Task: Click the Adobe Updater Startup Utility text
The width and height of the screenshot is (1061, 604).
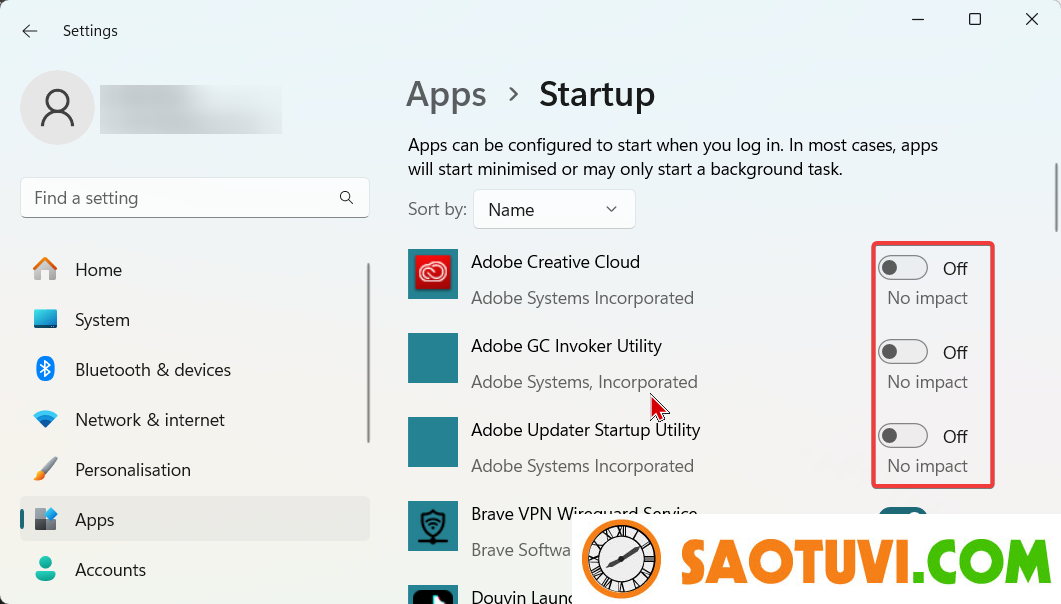Action: pos(585,429)
